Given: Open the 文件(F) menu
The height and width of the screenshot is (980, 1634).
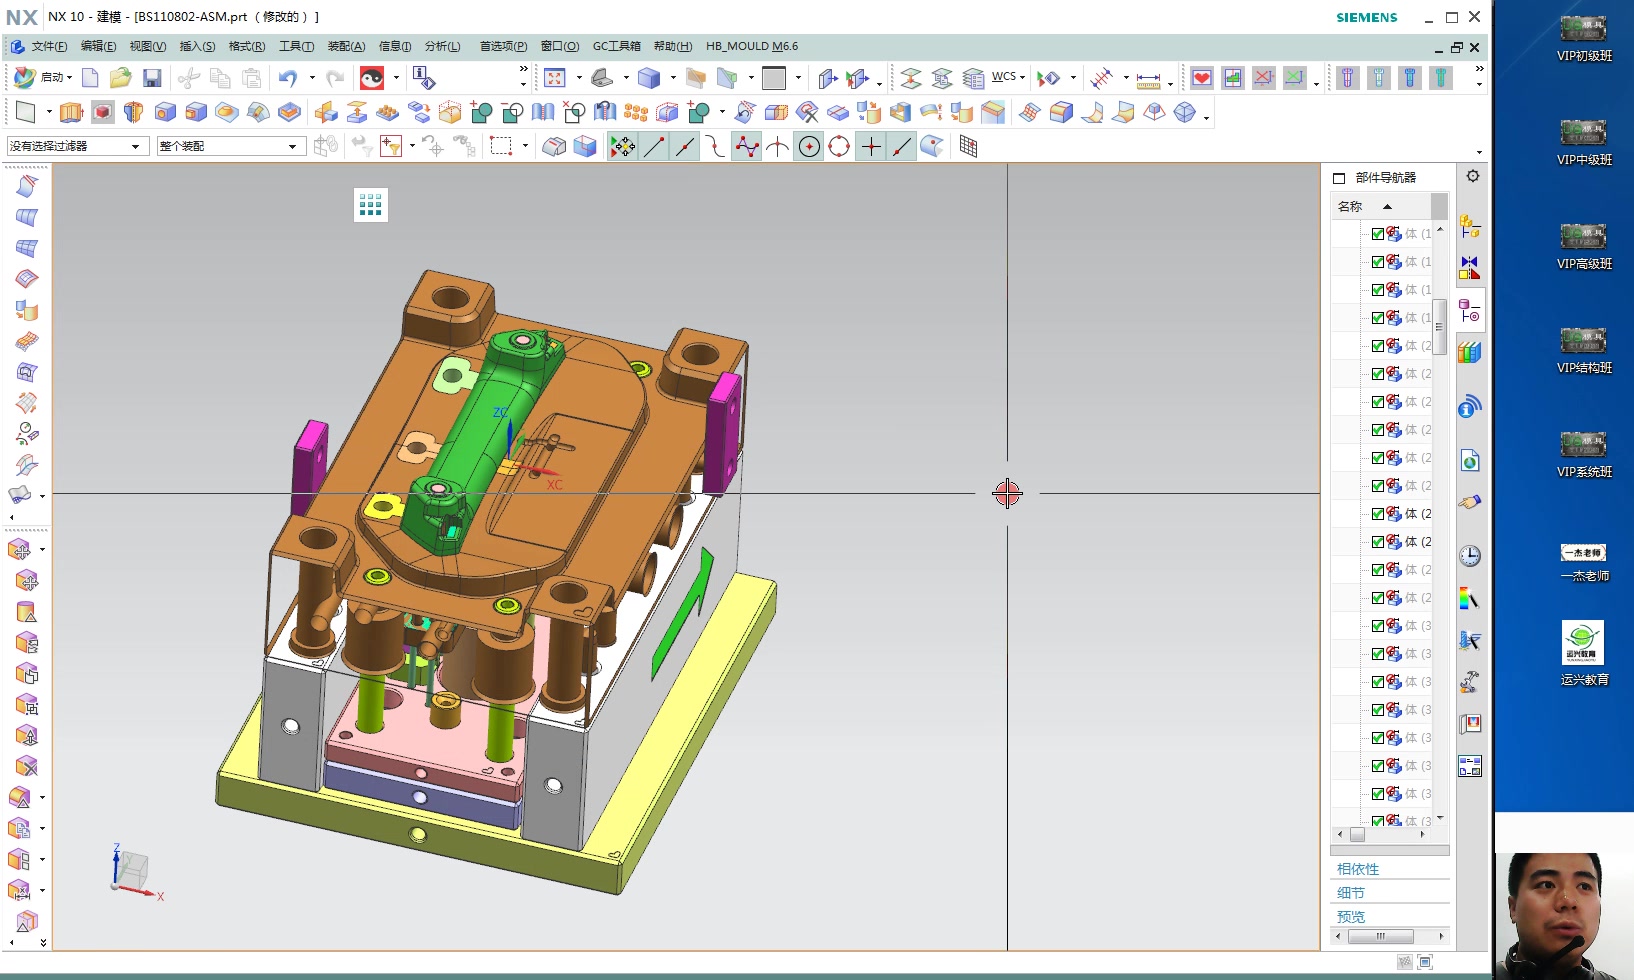Looking at the screenshot, I should pos(49,47).
